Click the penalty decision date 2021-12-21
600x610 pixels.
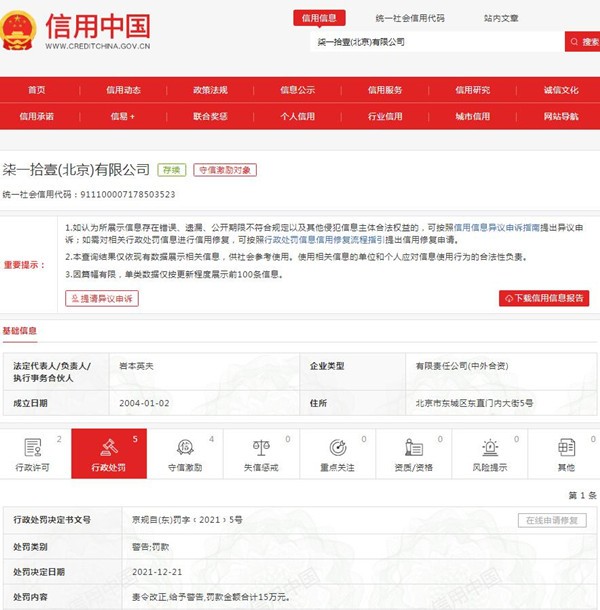click(157, 572)
